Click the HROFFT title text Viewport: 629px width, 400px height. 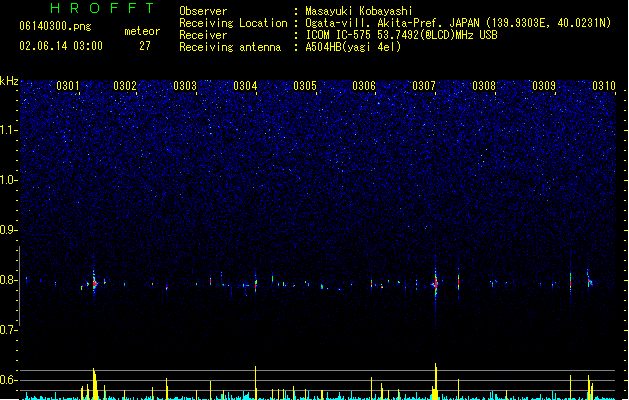pos(102,8)
